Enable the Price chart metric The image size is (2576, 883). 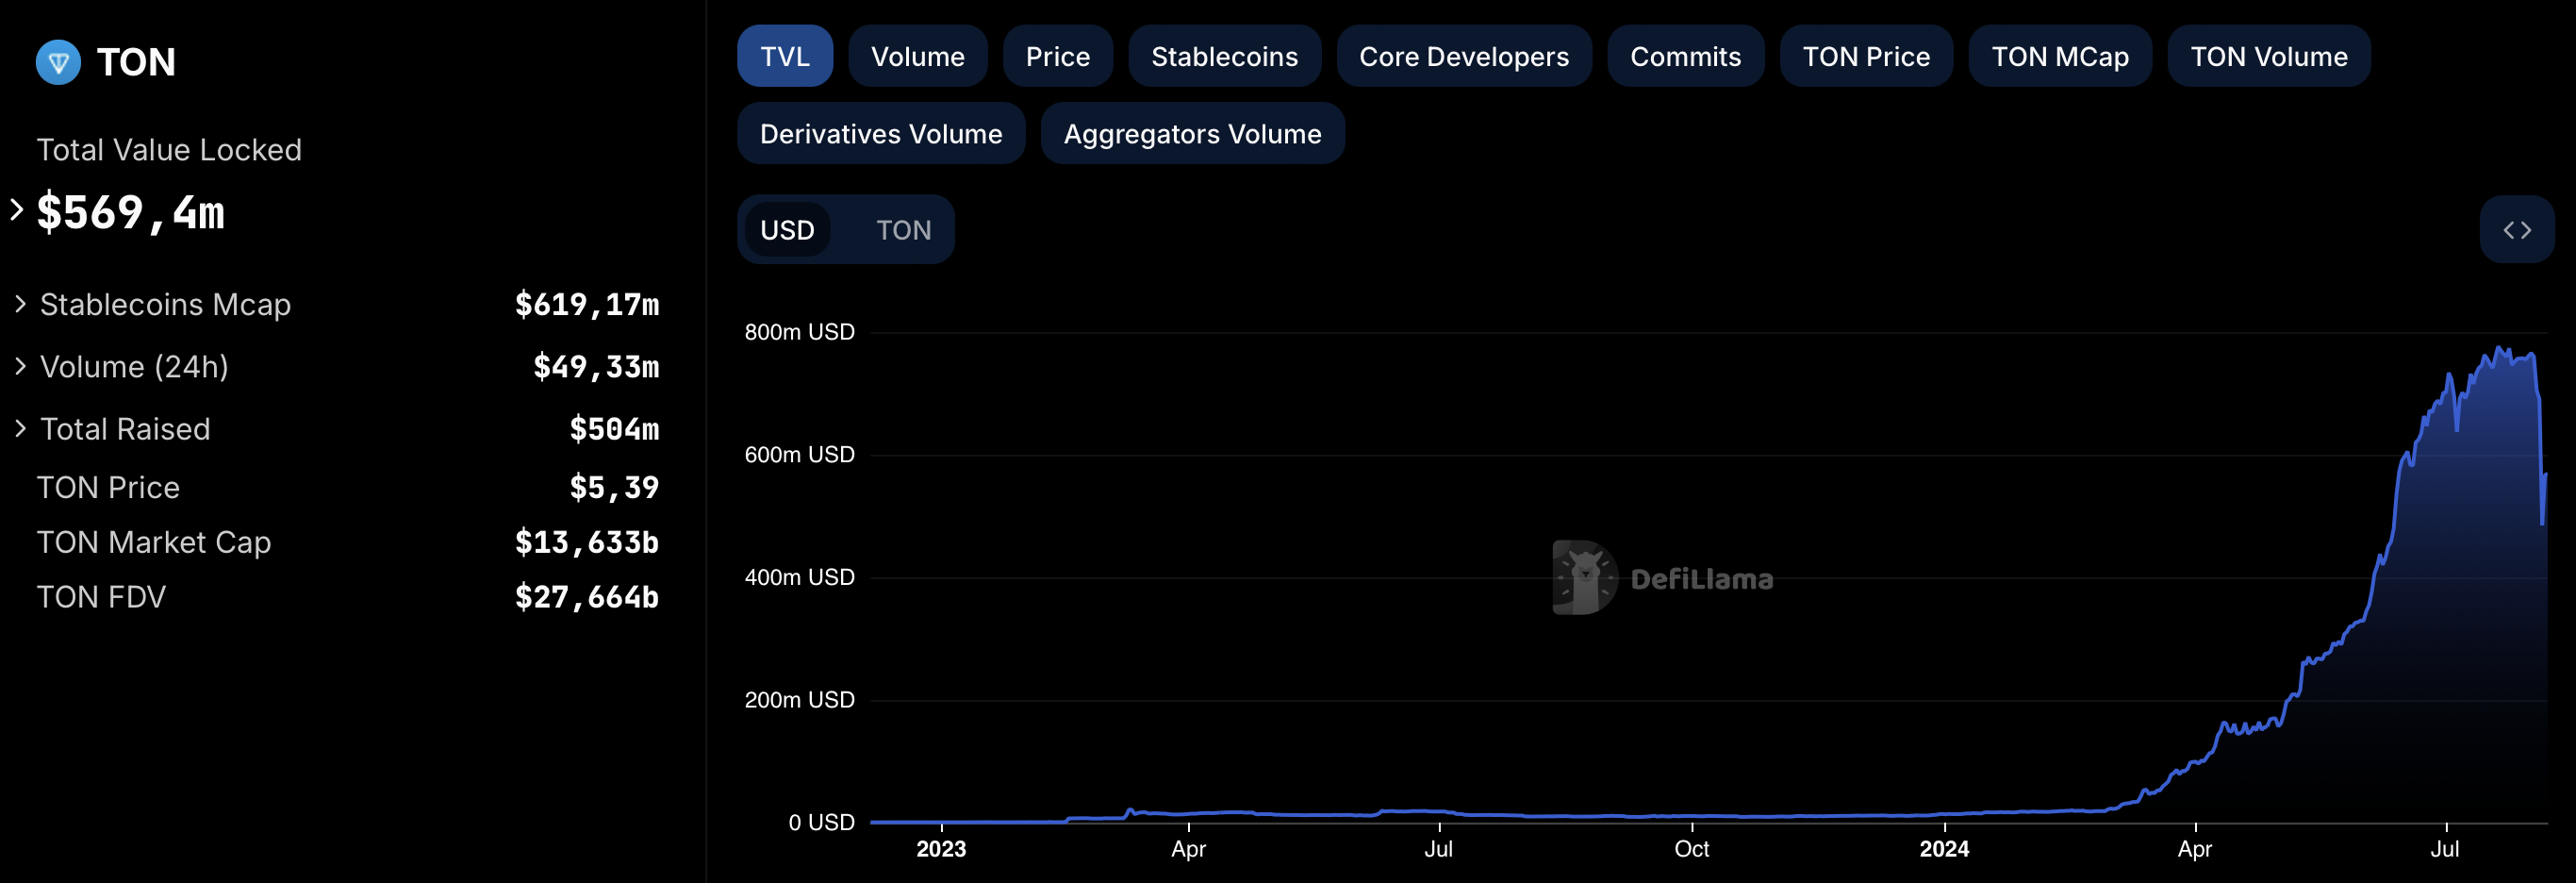[x=1057, y=56]
